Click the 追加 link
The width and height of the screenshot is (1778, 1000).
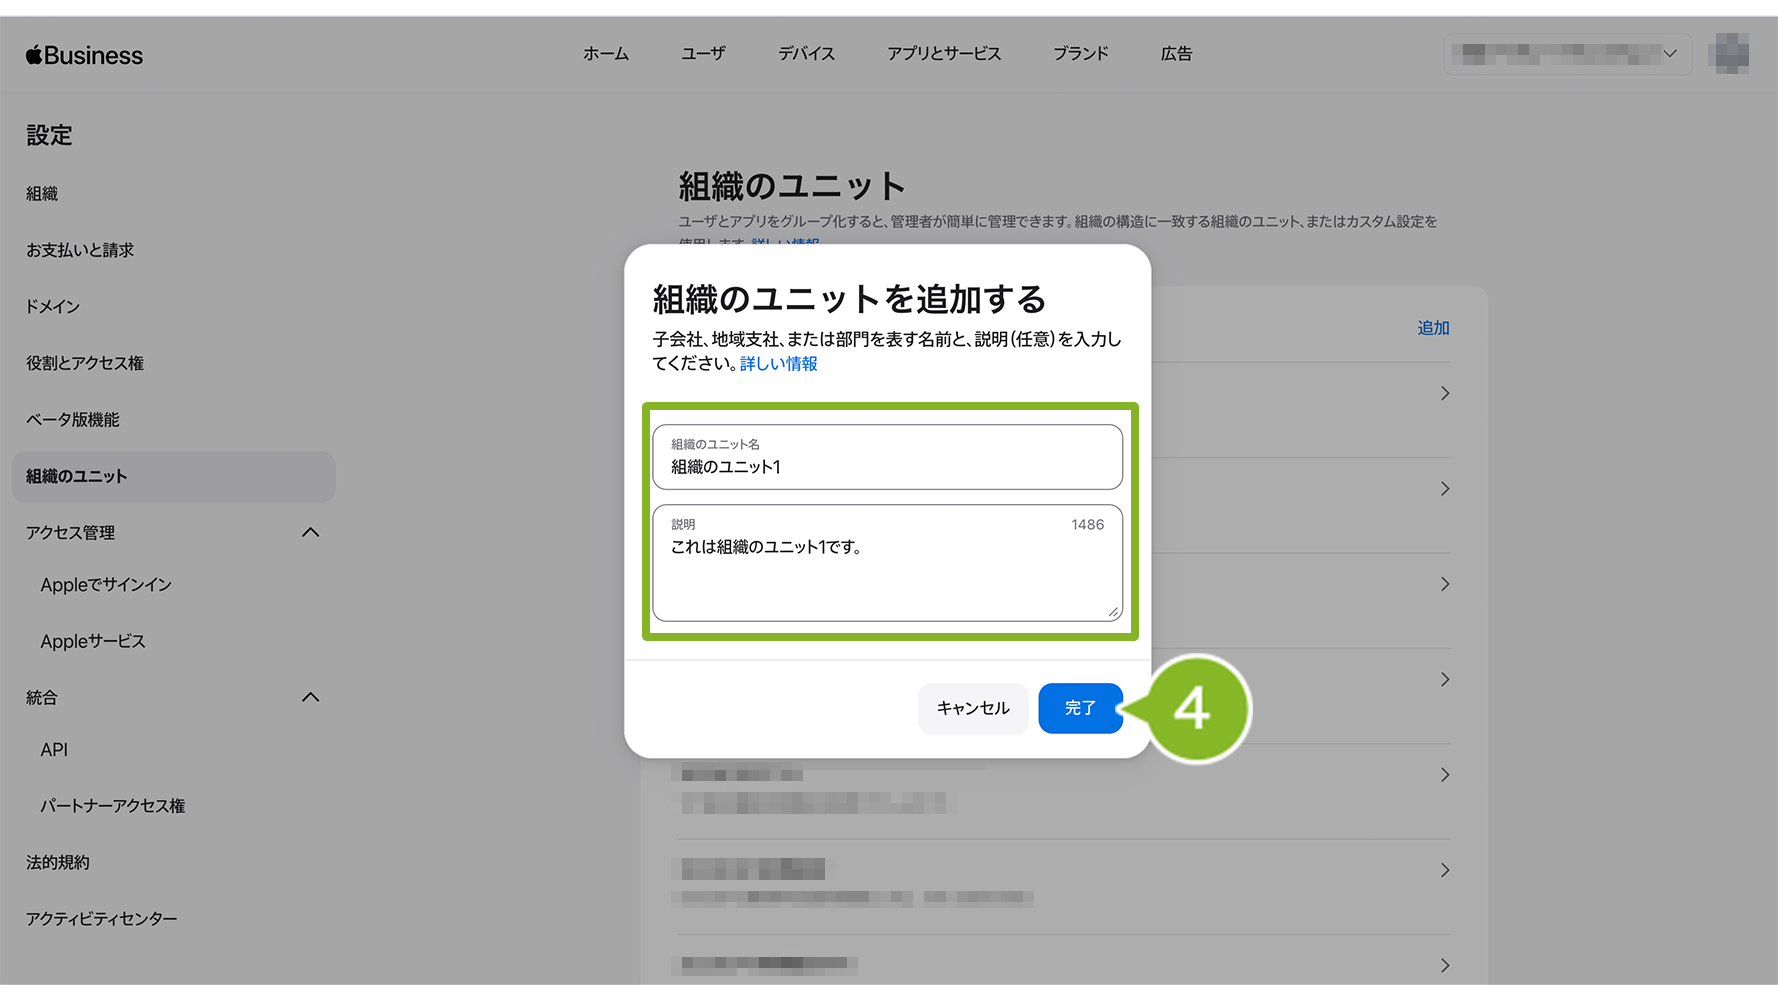point(1433,328)
